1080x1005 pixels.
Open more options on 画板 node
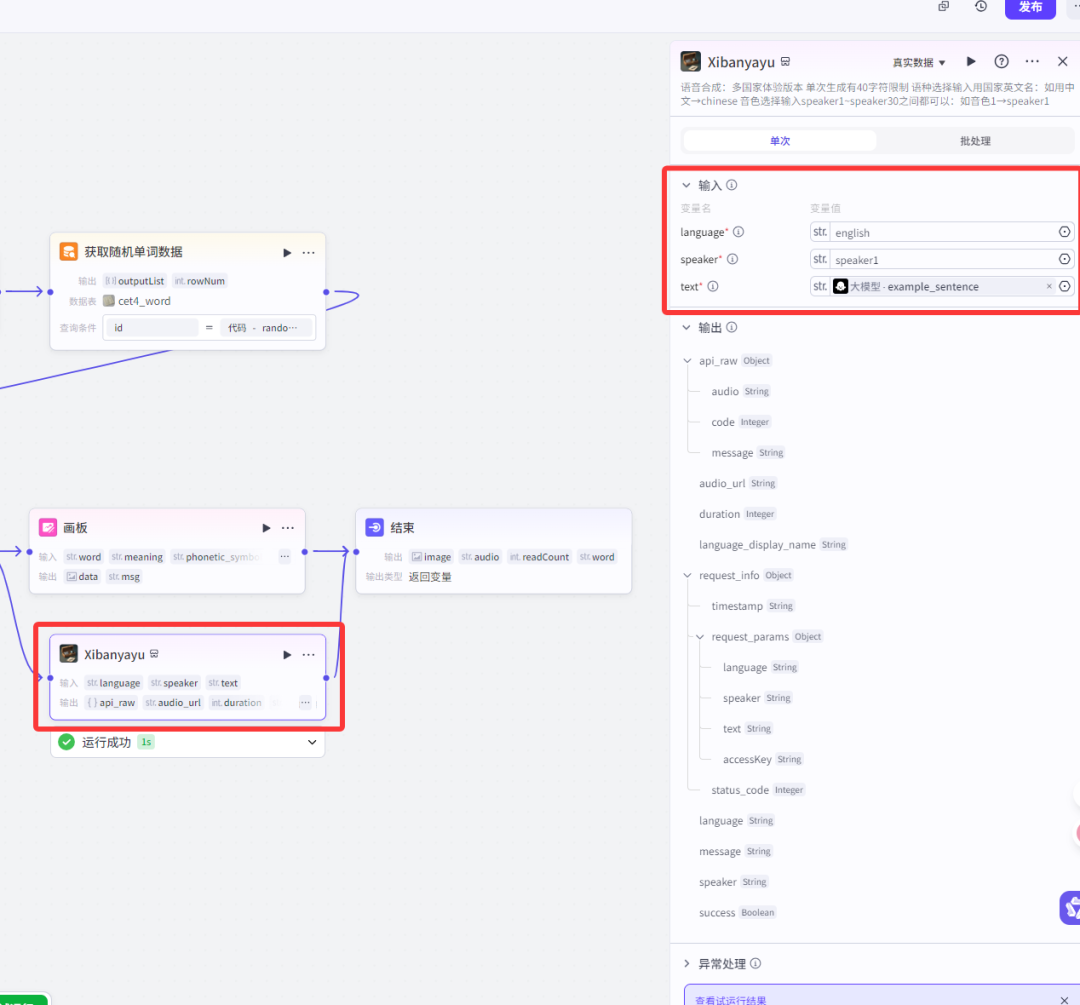tap(288, 528)
